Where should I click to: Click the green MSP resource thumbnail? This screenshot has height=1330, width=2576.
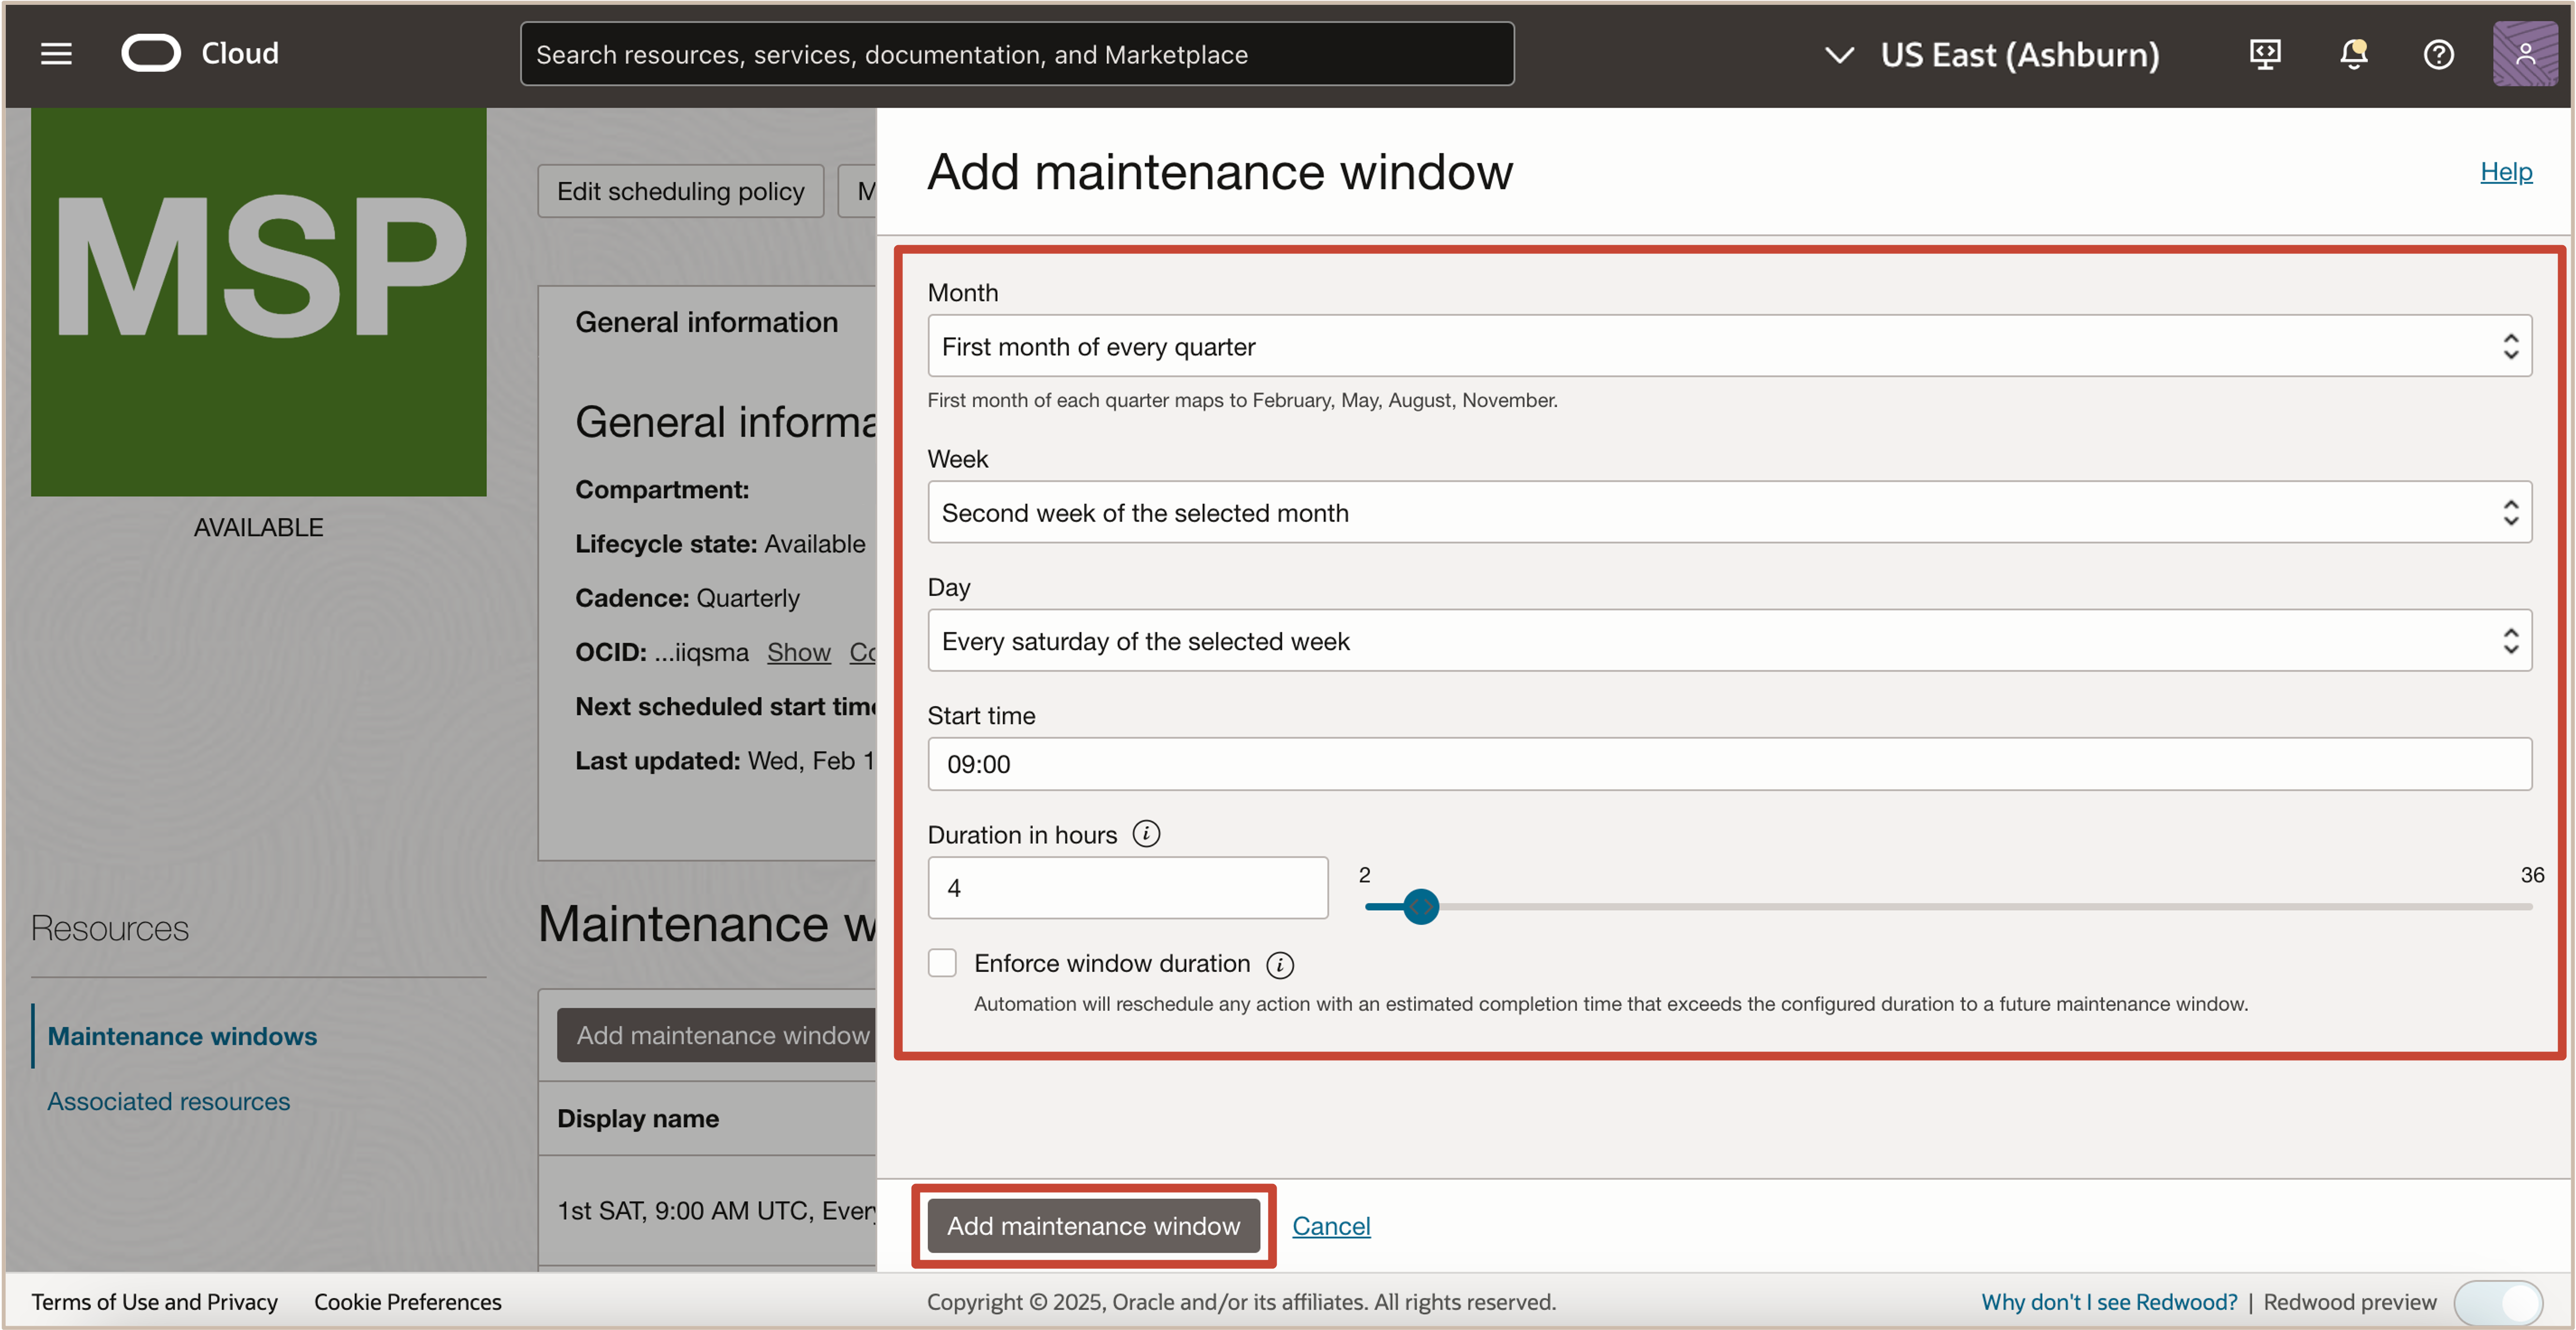coord(258,302)
